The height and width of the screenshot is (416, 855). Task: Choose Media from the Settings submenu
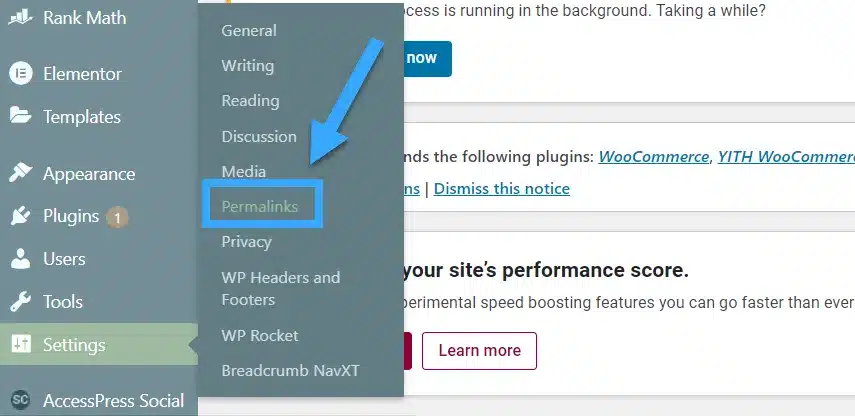[243, 171]
